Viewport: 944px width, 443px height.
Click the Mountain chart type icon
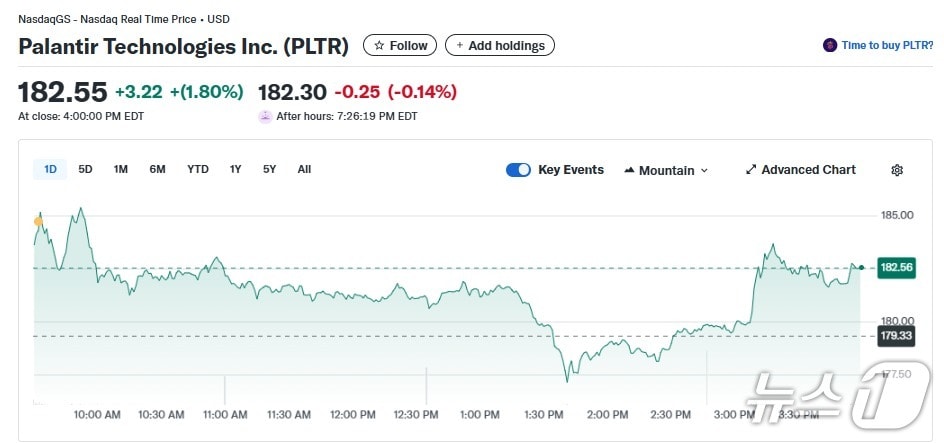(x=629, y=170)
